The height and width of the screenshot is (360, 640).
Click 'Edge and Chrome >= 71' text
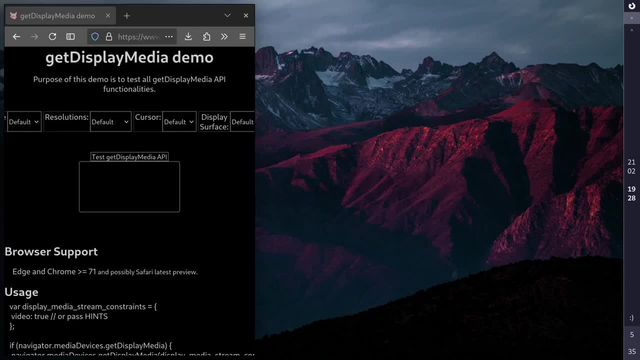coord(54,271)
